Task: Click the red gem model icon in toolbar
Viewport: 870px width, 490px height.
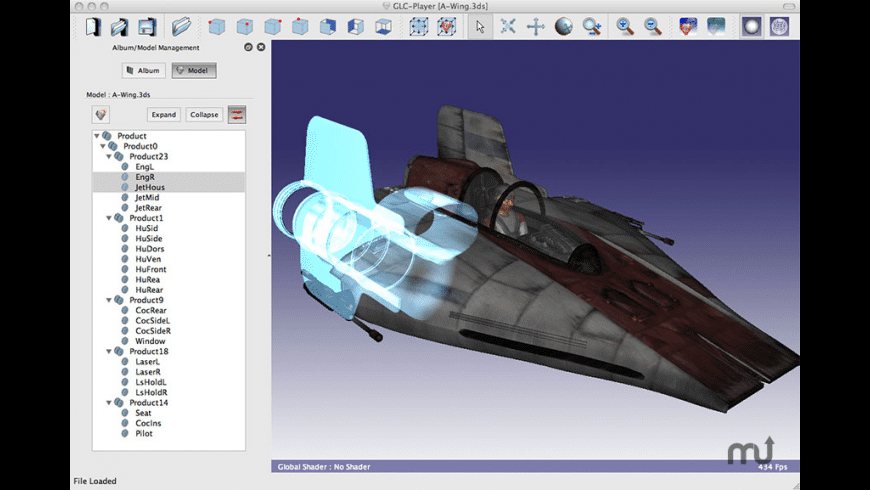Action: point(688,27)
